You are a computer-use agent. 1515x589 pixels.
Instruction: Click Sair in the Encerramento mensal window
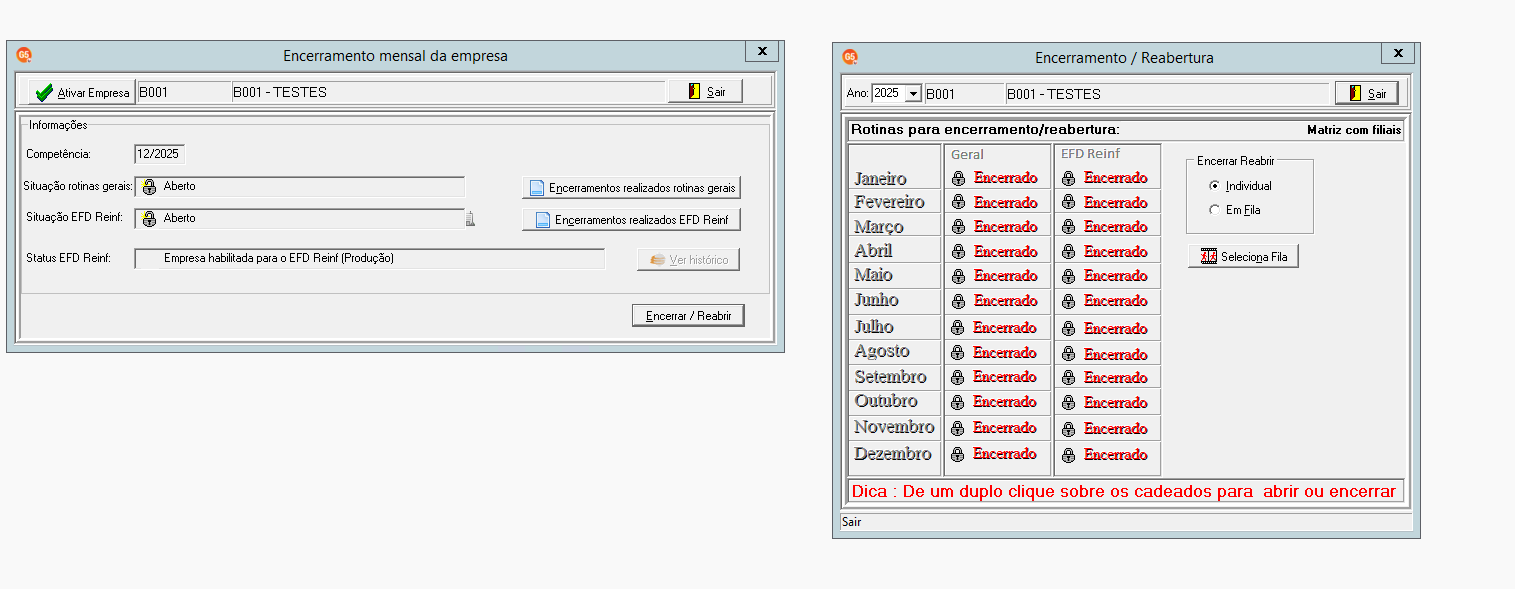point(705,91)
